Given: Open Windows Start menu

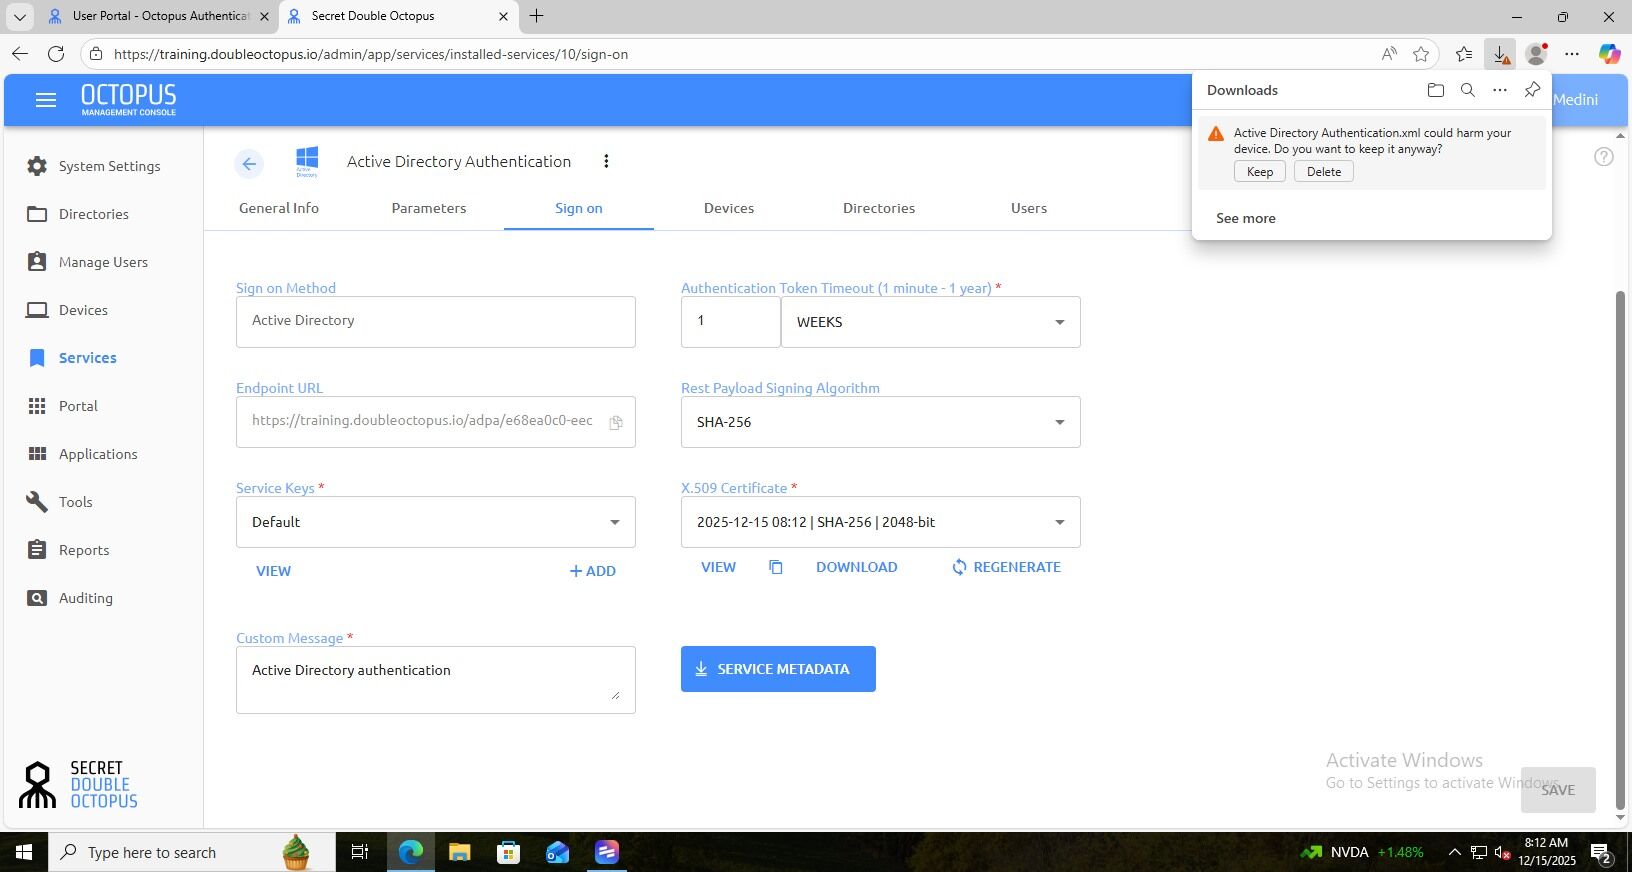Looking at the screenshot, I should (24, 852).
